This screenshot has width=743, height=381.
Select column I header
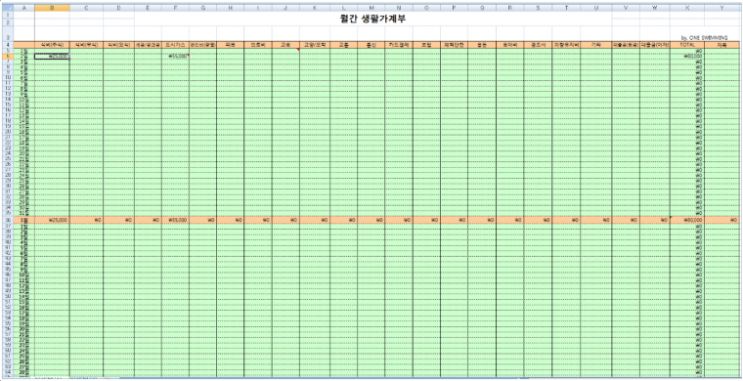point(258,8)
